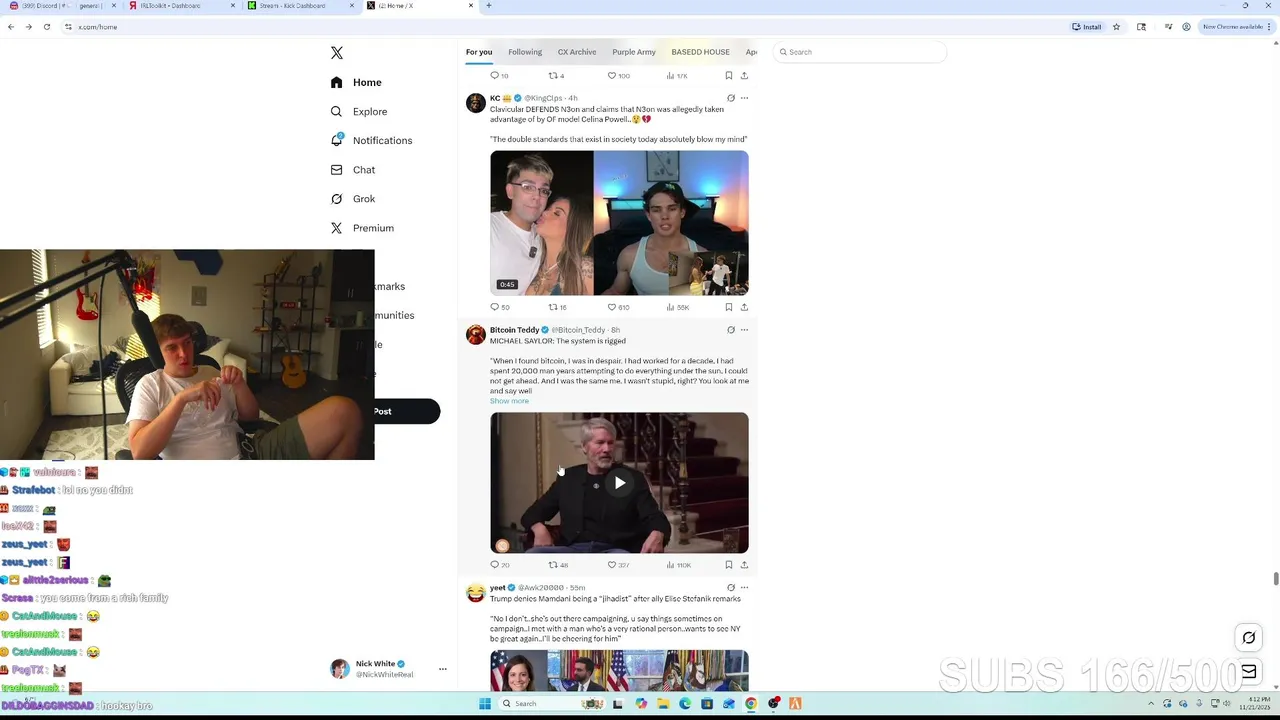The height and width of the screenshot is (720, 1280).
Task: Open Chat in the sidebar
Action: pyautogui.click(x=352, y=170)
